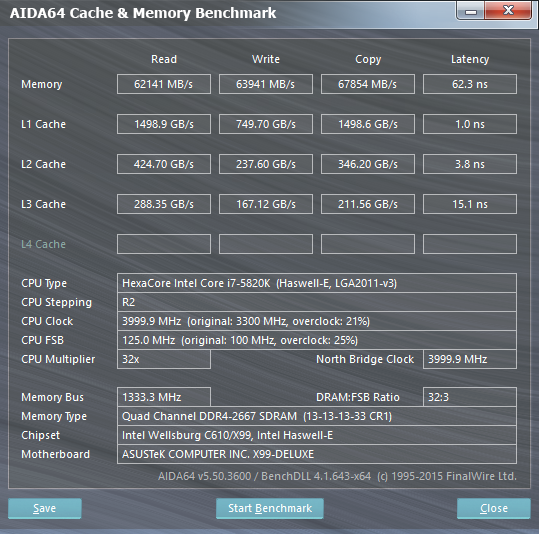Select the North Bridge Clock value

click(470, 359)
